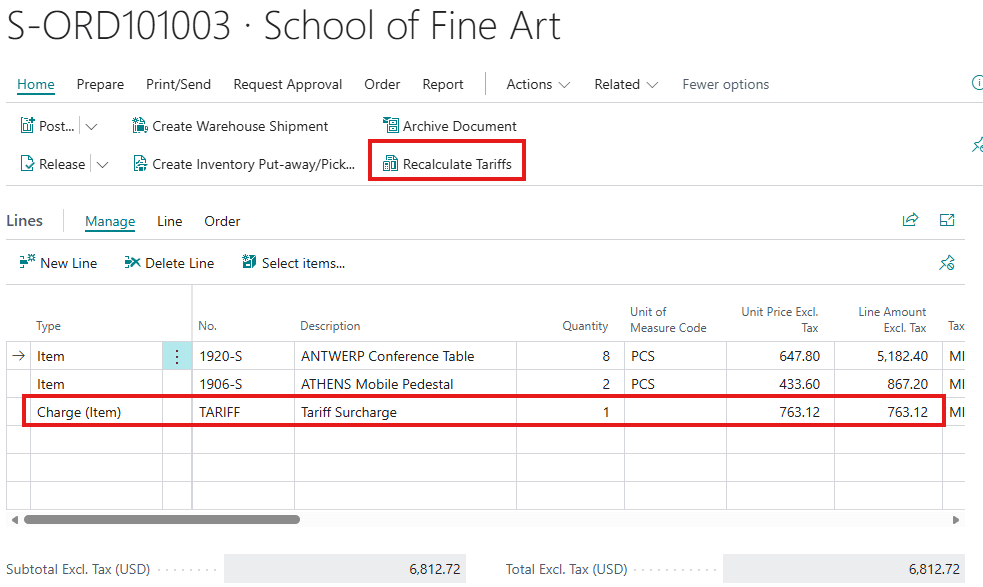Expand the Actions menu
Viewport: 983px width, 587px height.
[538, 85]
